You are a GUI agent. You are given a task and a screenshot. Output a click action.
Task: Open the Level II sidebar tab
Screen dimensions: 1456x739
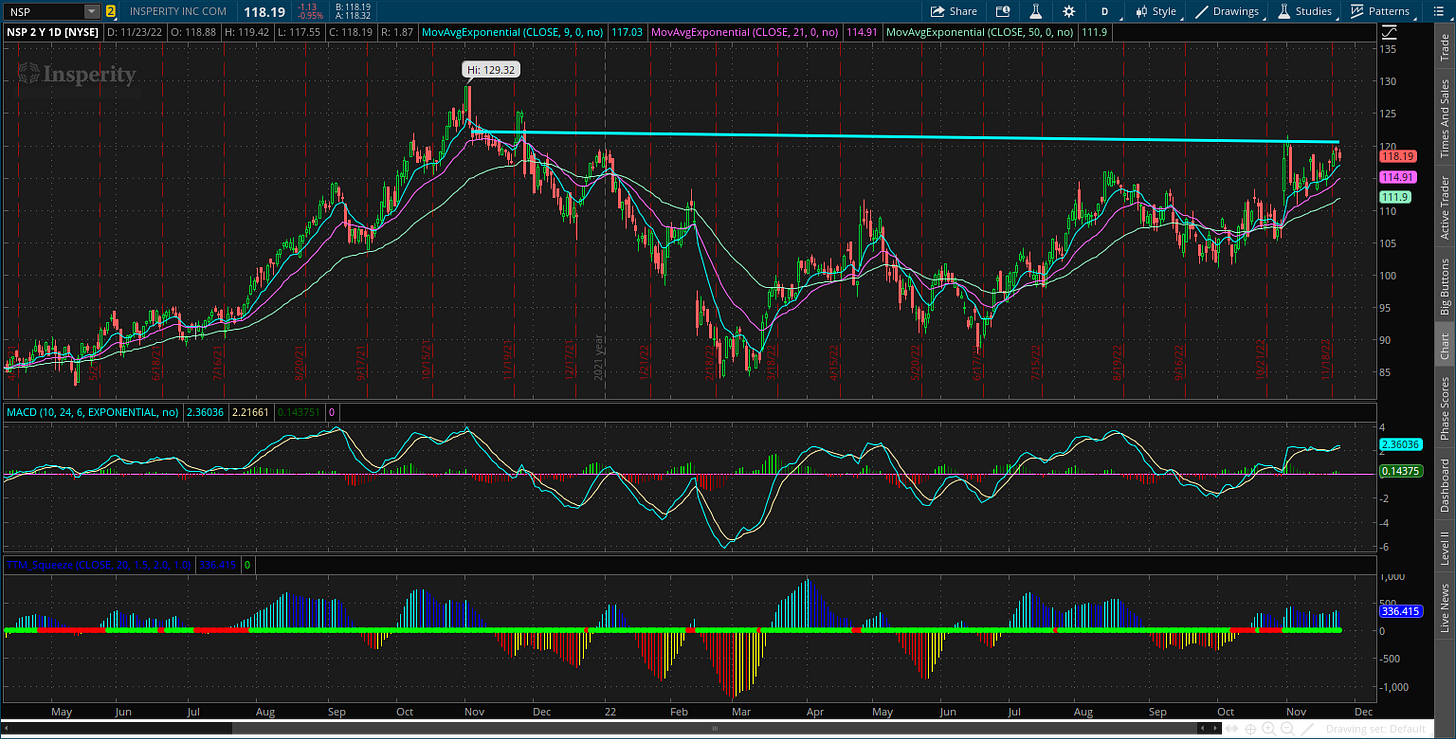tap(1445, 550)
